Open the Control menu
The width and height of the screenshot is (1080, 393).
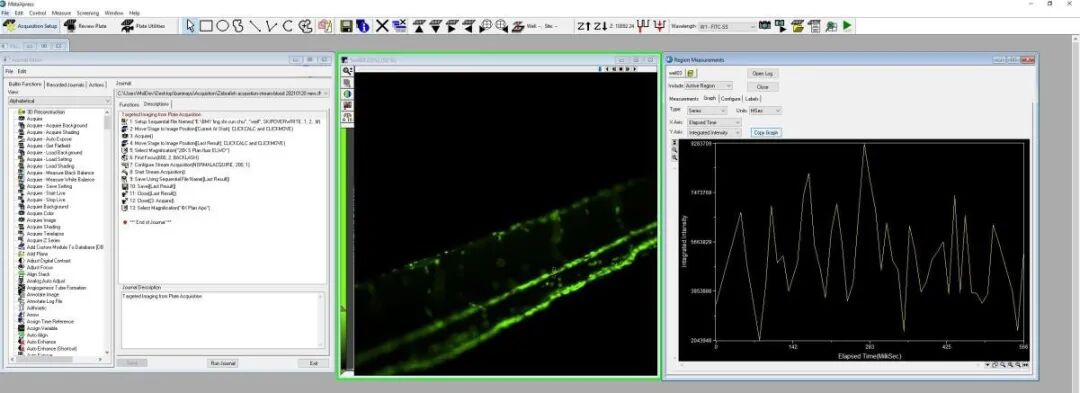point(38,13)
